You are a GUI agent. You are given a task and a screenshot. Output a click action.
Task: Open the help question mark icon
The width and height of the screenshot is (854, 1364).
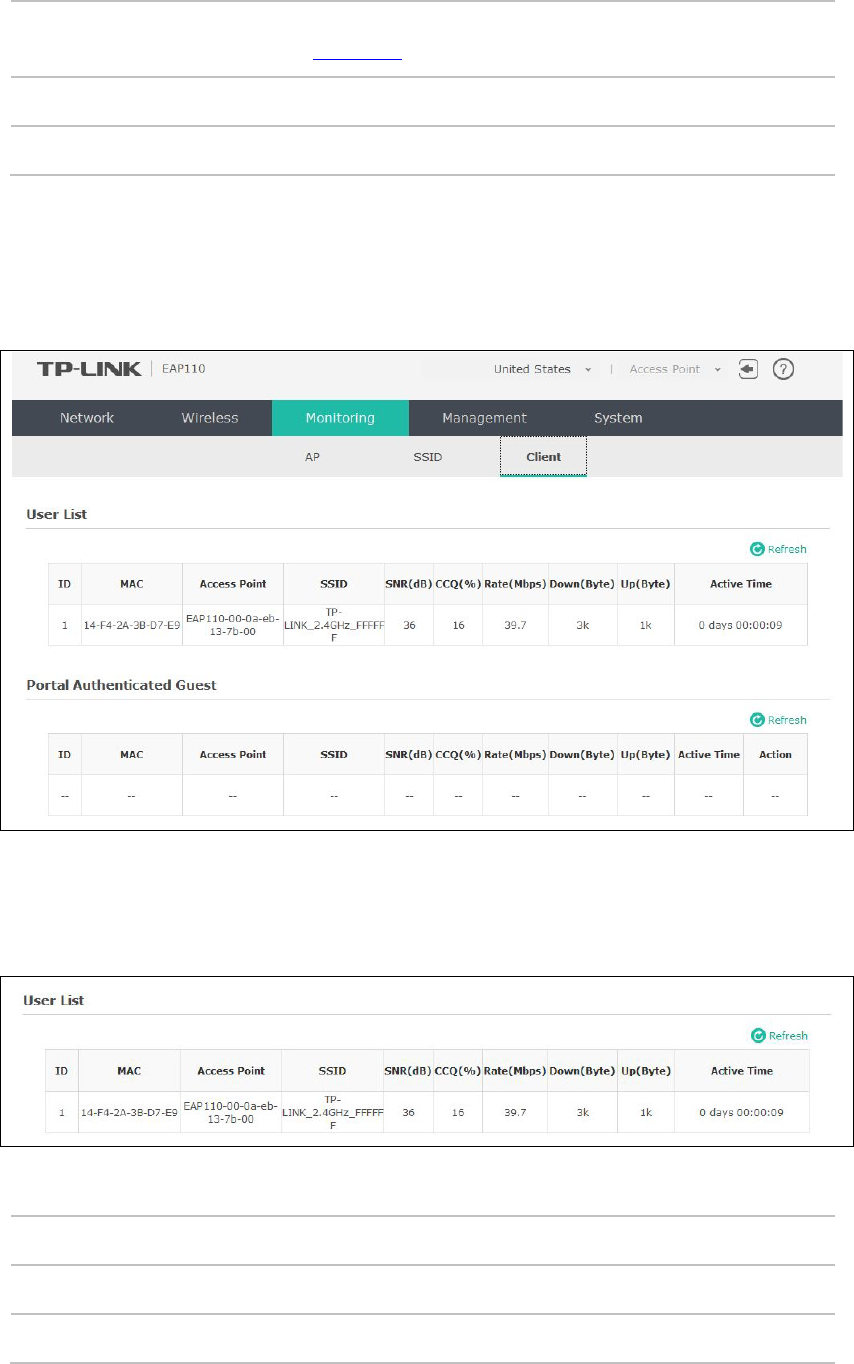785,369
